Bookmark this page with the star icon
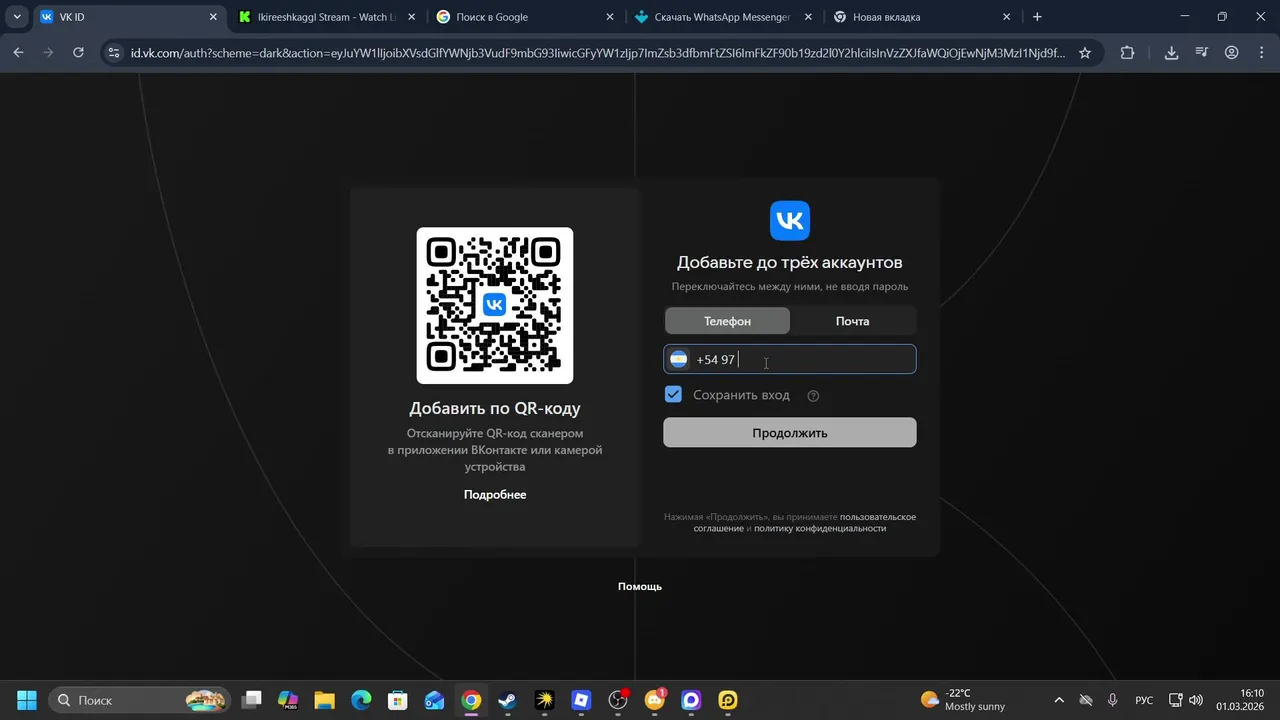The image size is (1280, 720). coord(1085,53)
